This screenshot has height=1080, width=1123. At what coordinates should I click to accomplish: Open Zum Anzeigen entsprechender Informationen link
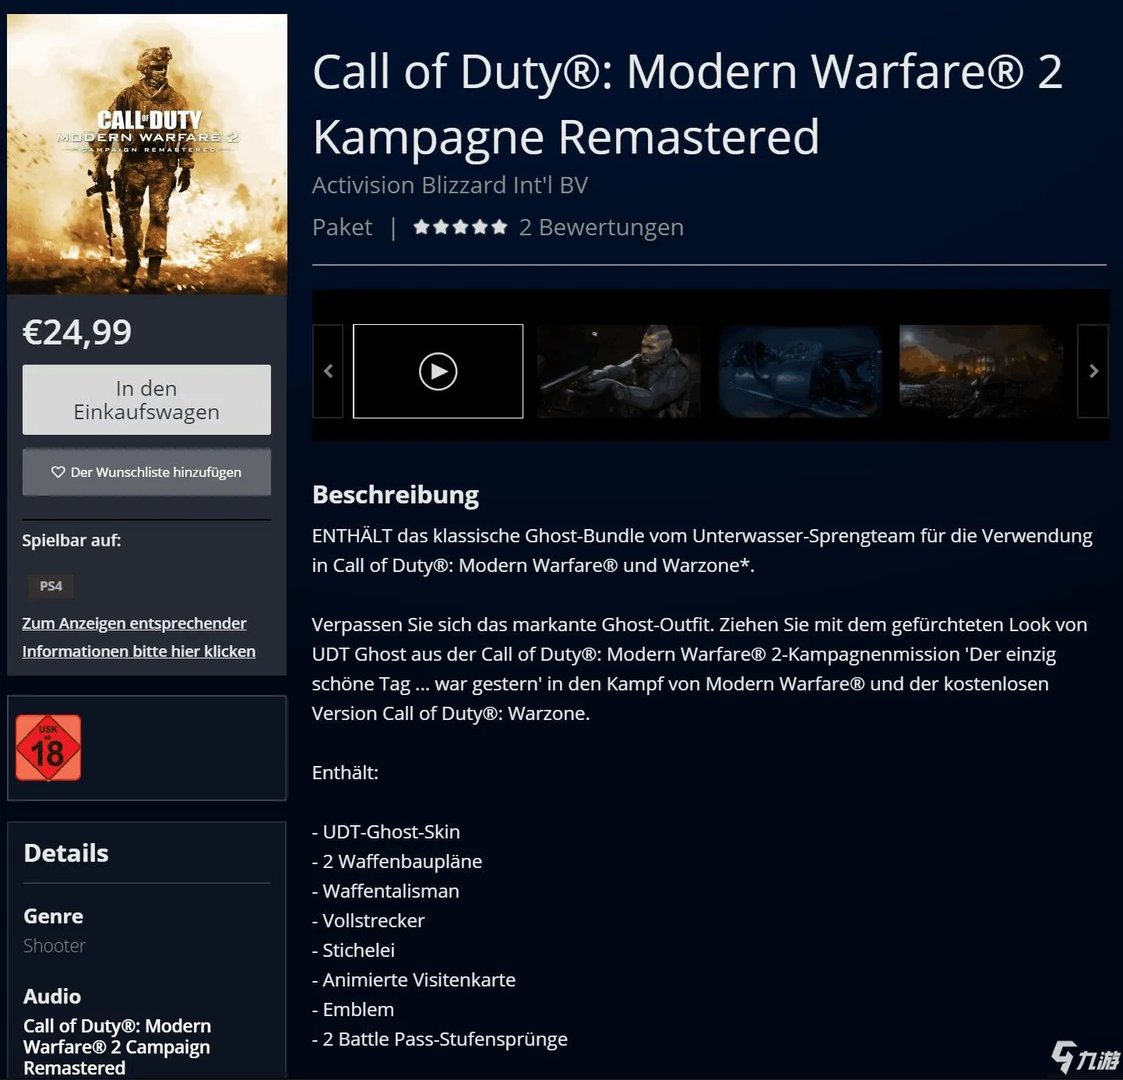pos(138,637)
